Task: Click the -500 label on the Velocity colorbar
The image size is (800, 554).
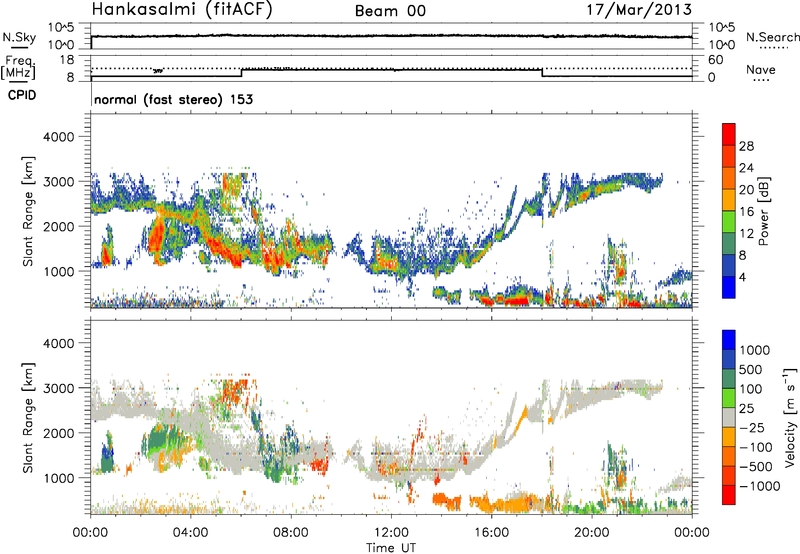Action: click(756, 466)
